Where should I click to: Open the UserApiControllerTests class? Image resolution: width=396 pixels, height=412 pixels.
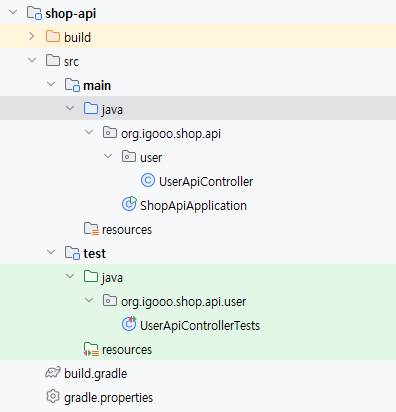tap(200, 326)
